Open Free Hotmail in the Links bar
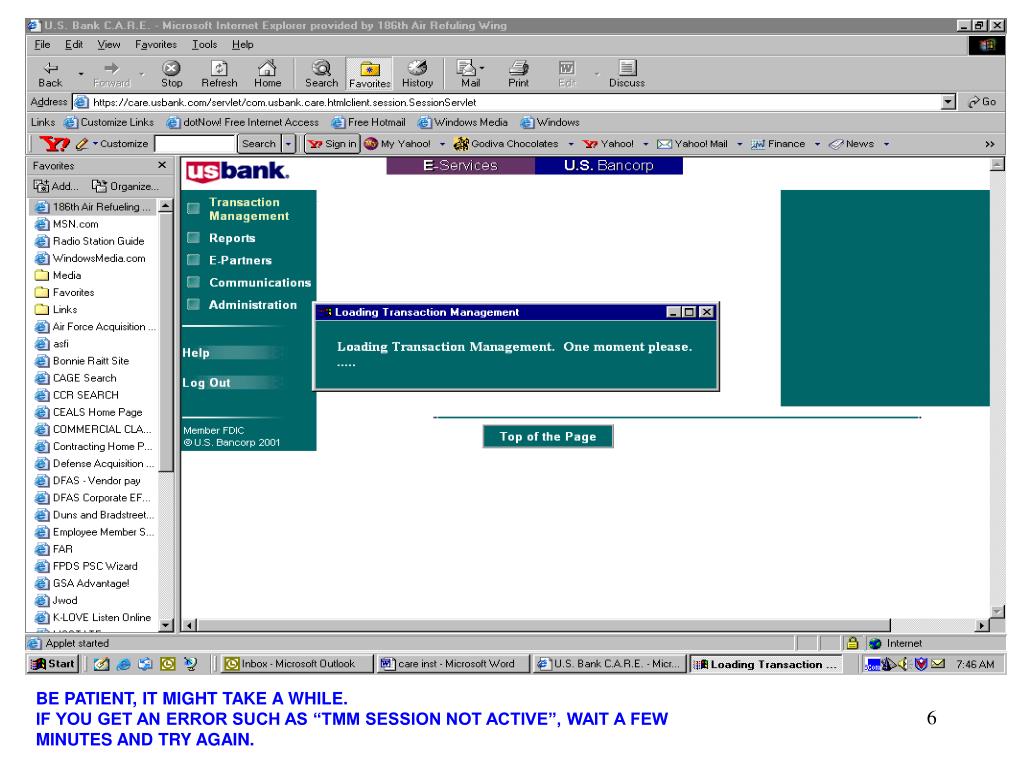Viewport: 1024px width, 768px height. [368, 122]
